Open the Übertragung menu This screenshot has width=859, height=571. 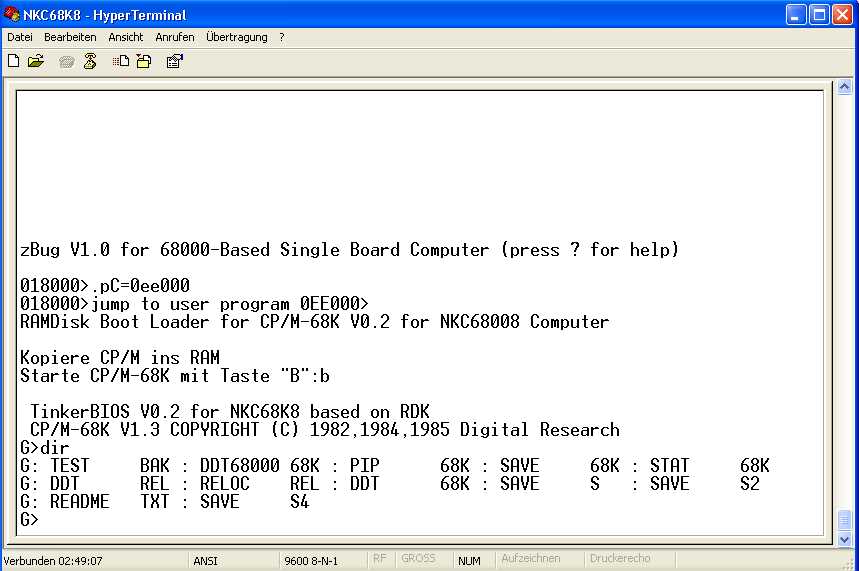[x=237, y=37]
